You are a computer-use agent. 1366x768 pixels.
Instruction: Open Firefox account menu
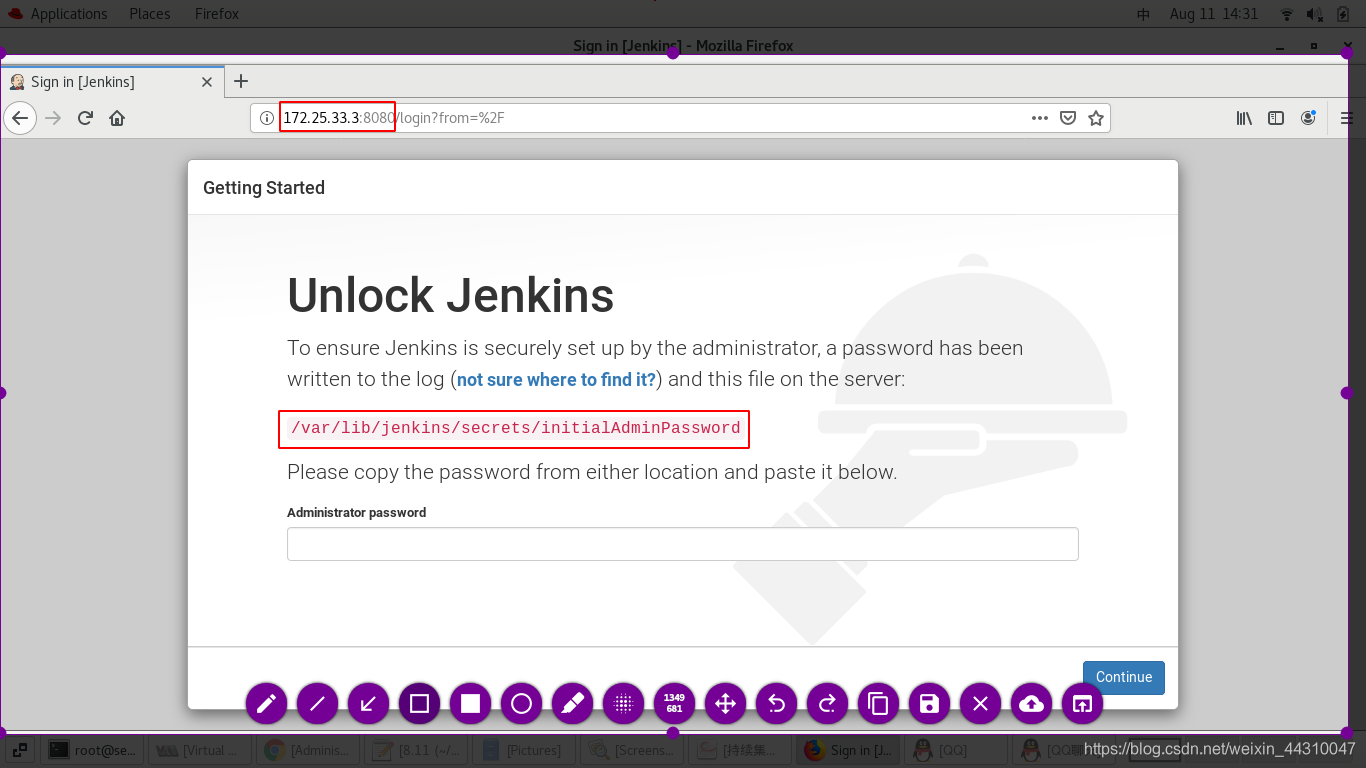[1308, 118]
